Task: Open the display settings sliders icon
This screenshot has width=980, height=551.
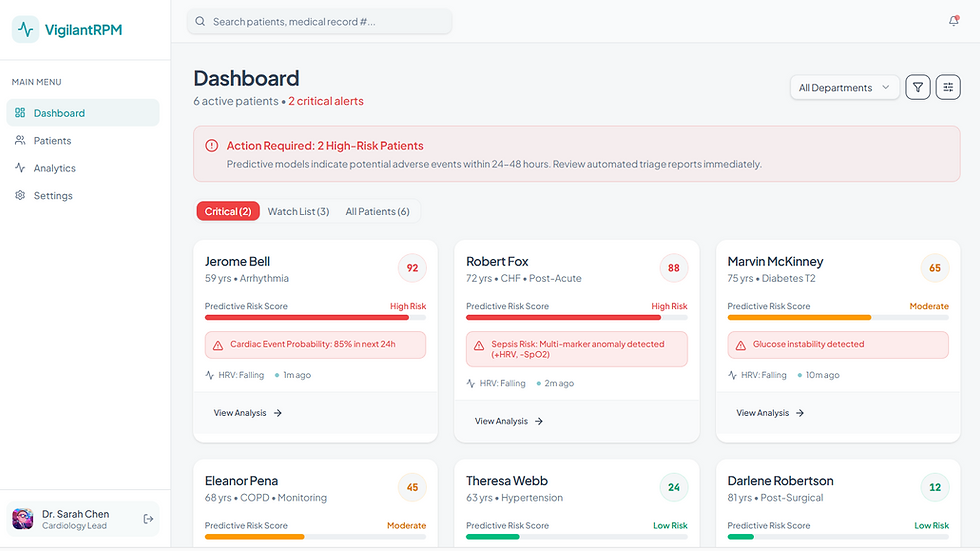Action: [x=948, y=87]
